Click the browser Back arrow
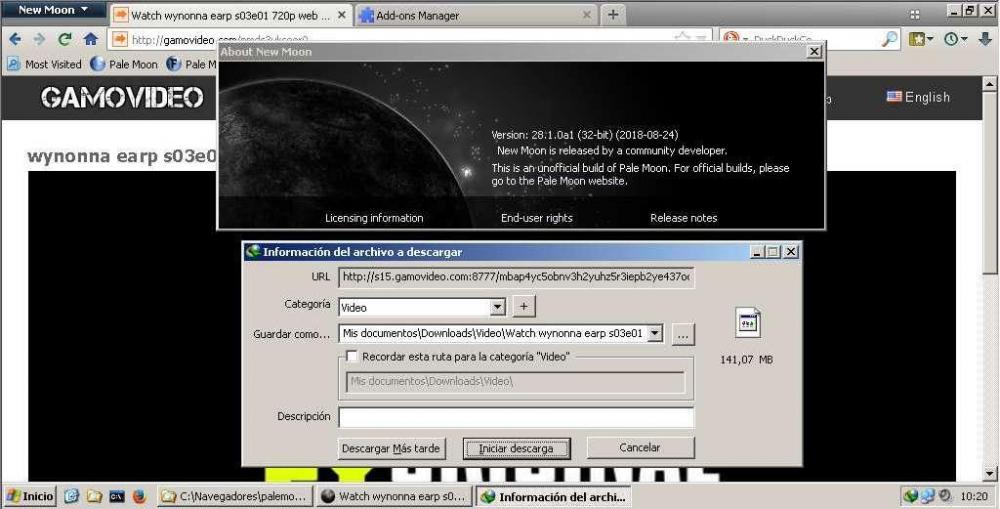 [15, 39]
